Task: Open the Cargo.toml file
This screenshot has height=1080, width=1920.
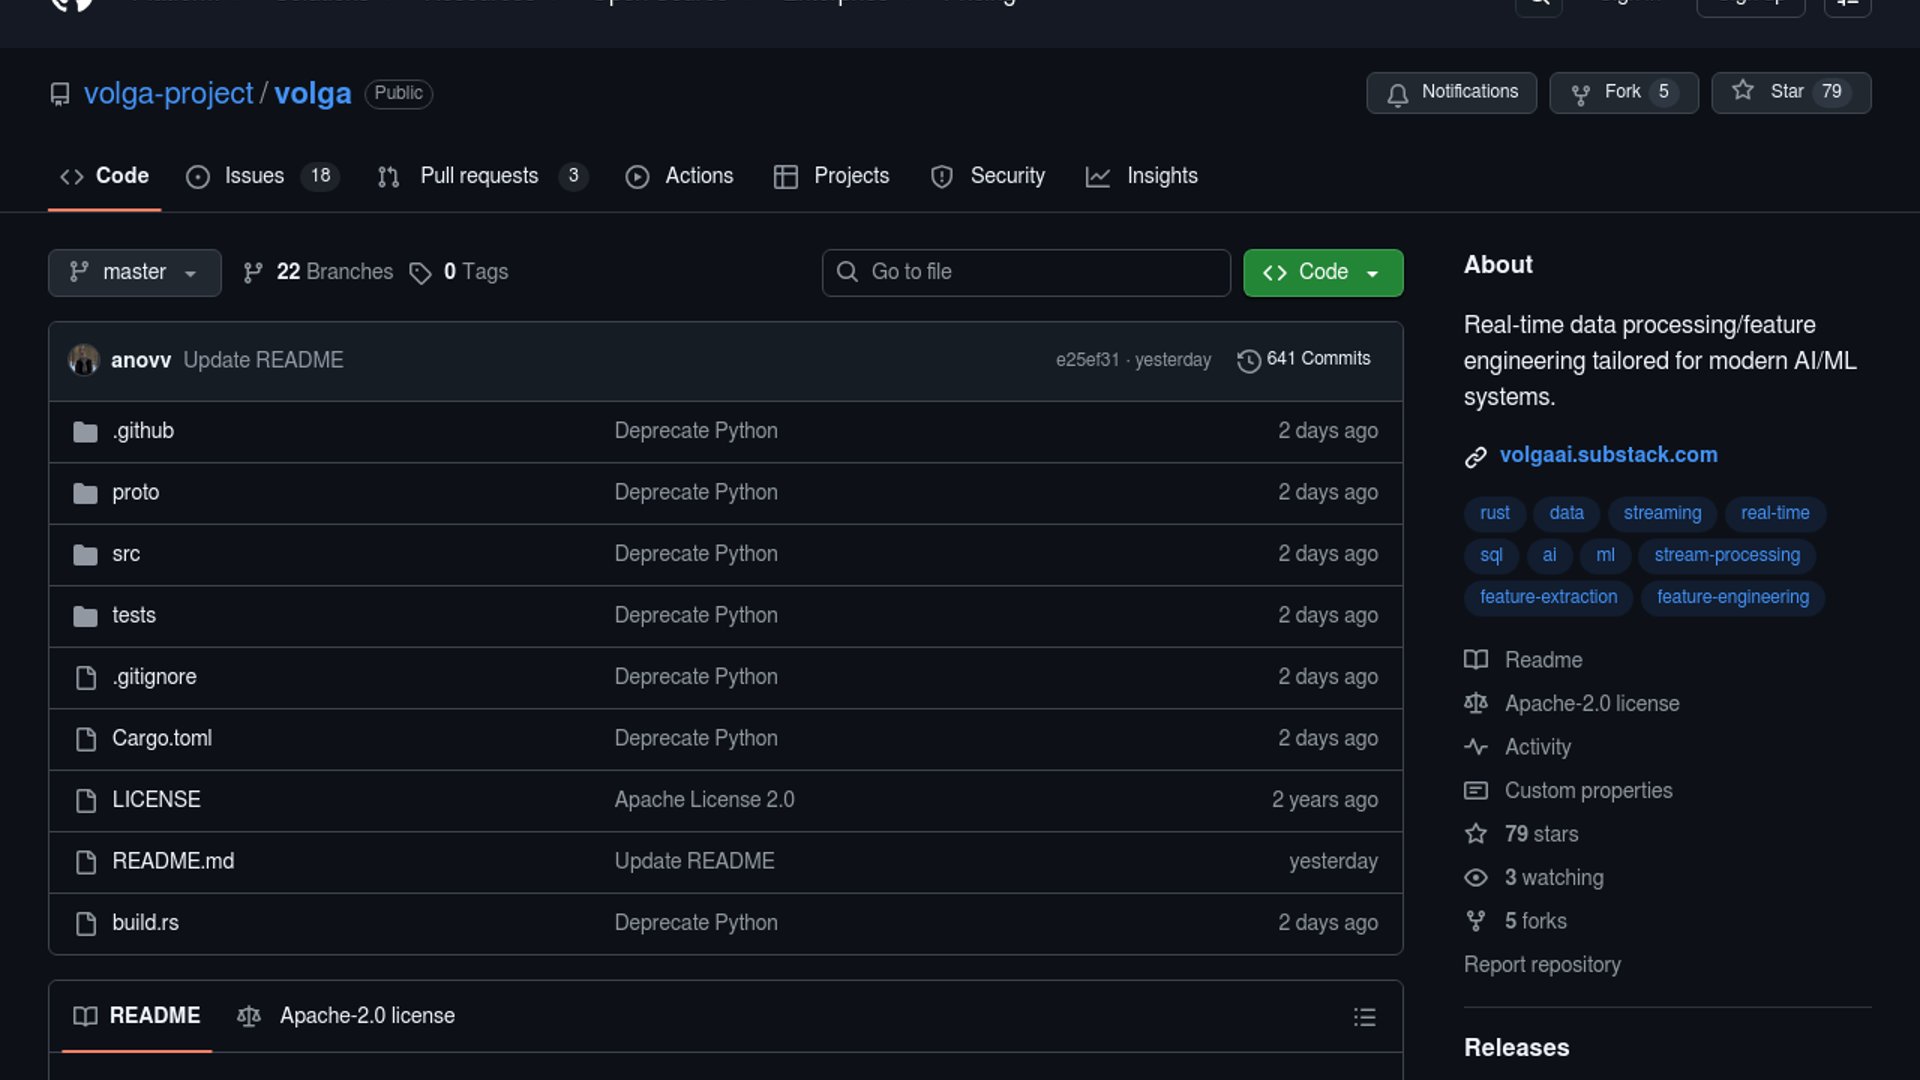Action: click(162, 738)
